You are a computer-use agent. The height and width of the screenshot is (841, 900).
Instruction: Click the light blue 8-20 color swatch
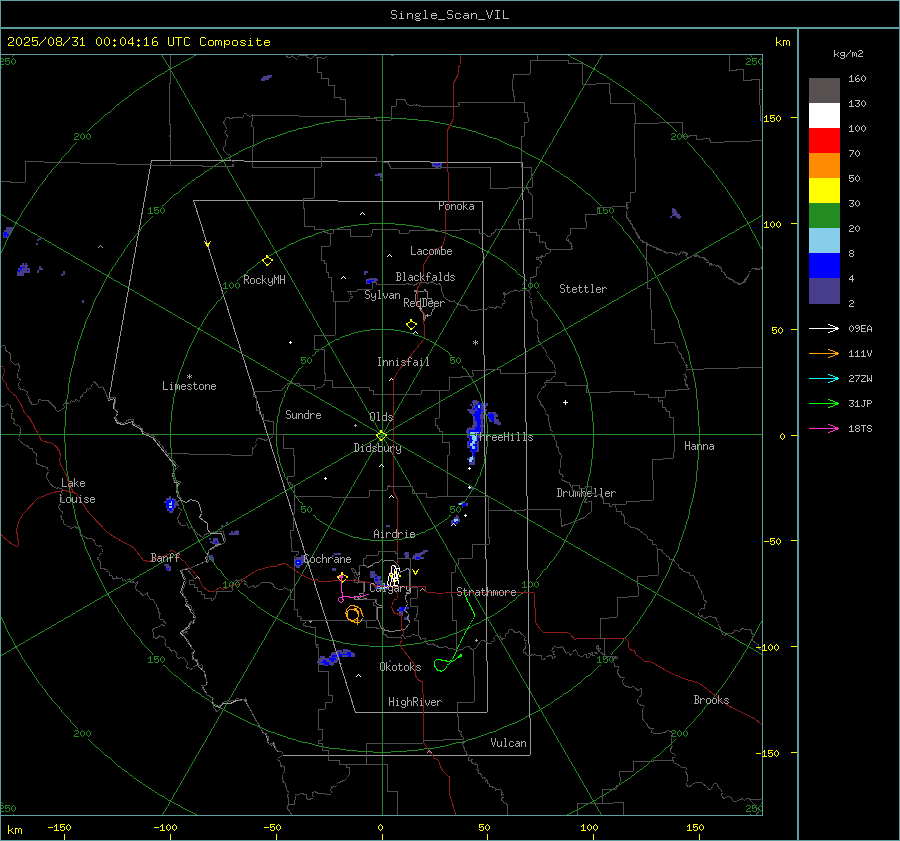[x=824, y=241]
